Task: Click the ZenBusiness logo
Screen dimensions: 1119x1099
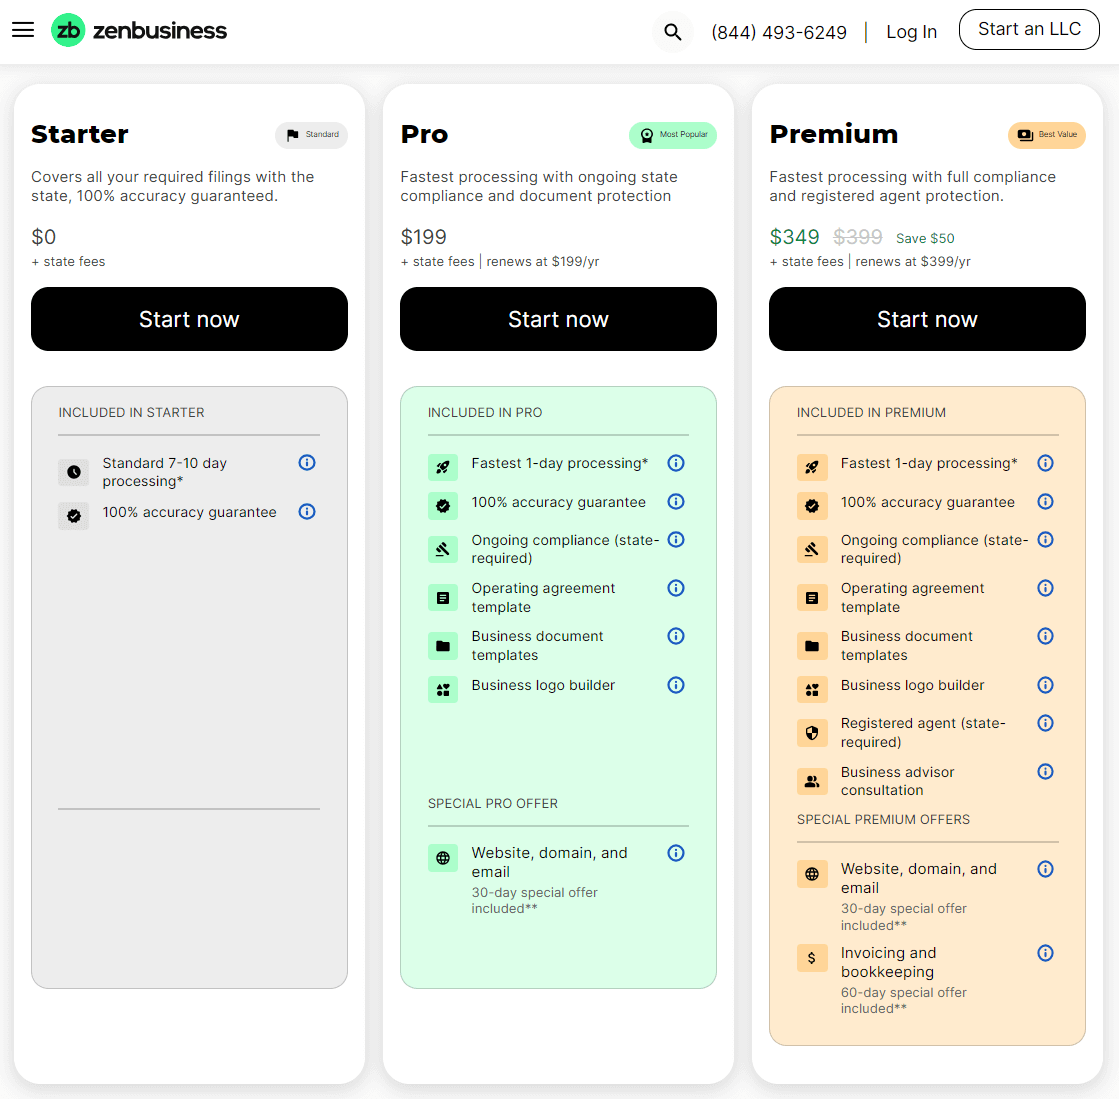Action: point(139,30)
